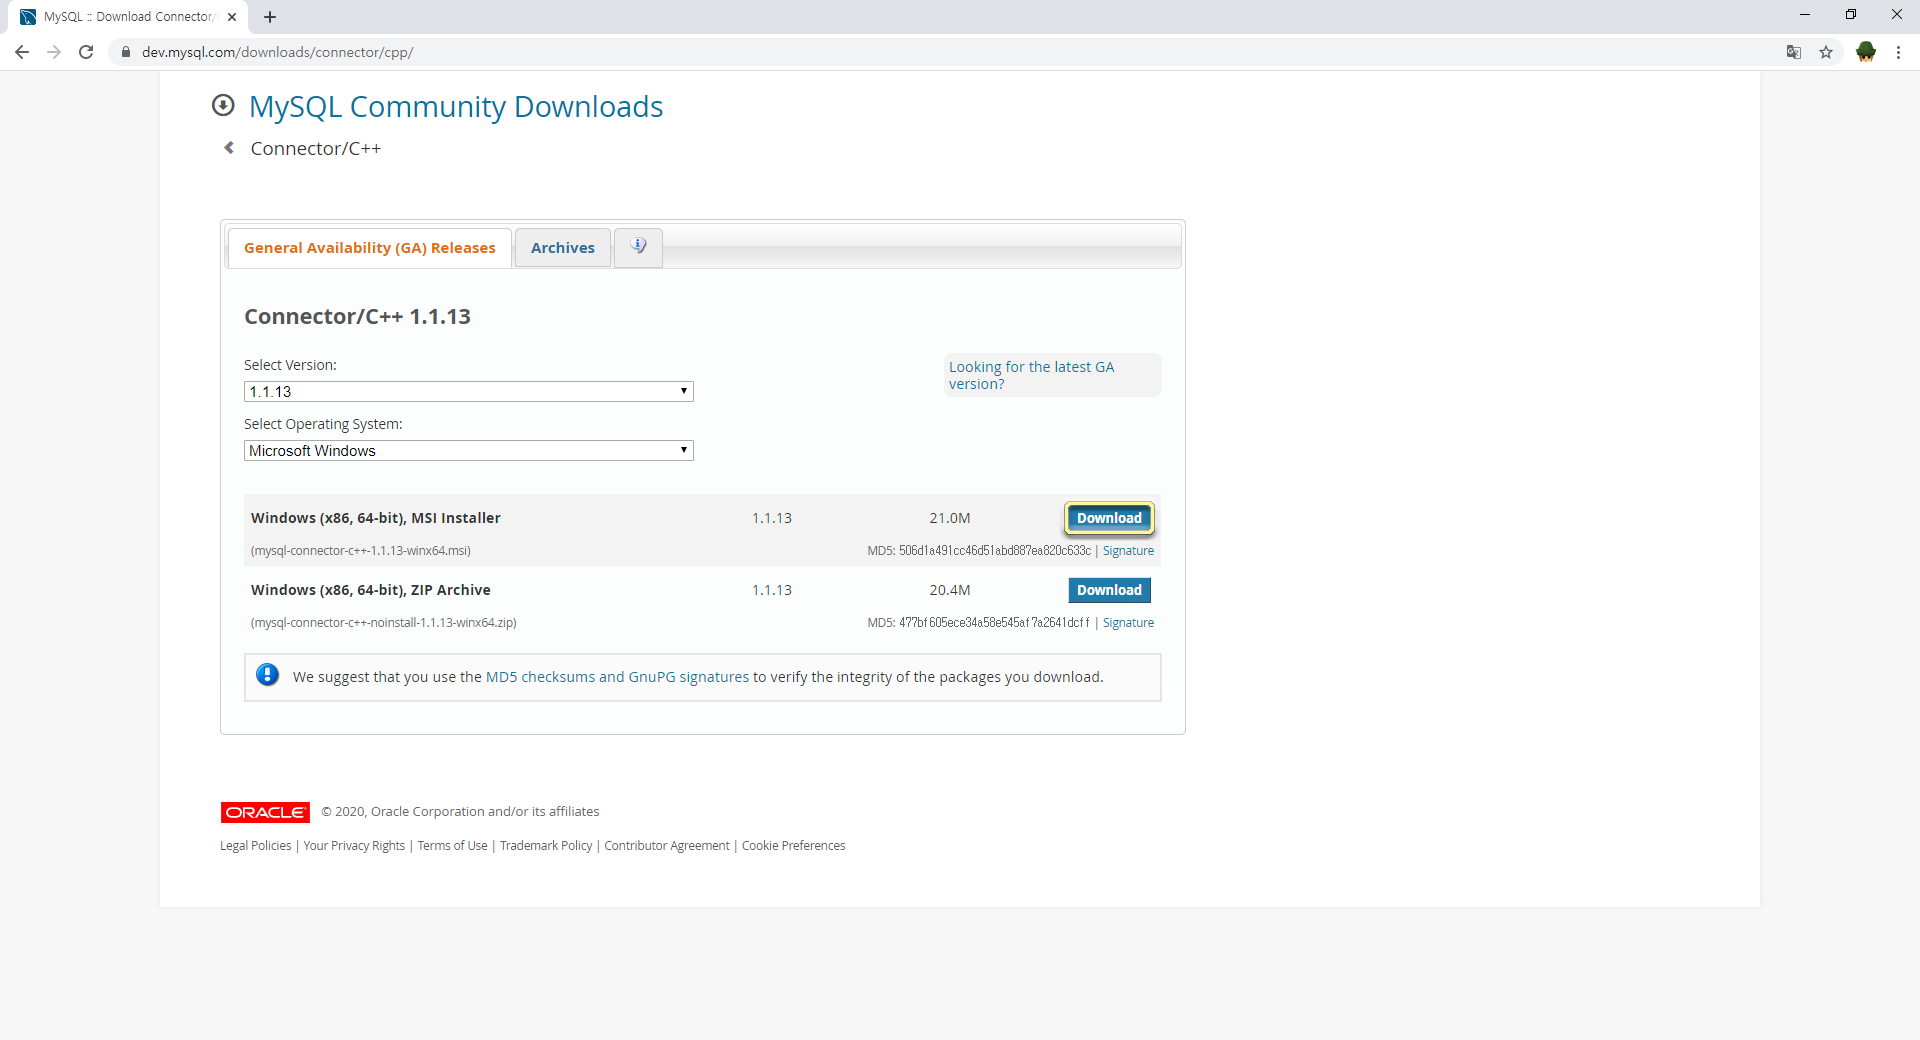The height and width of the screenshot is (1040, 1920).
Task: Reload the page with refresh icon
Action: point(86,52)
